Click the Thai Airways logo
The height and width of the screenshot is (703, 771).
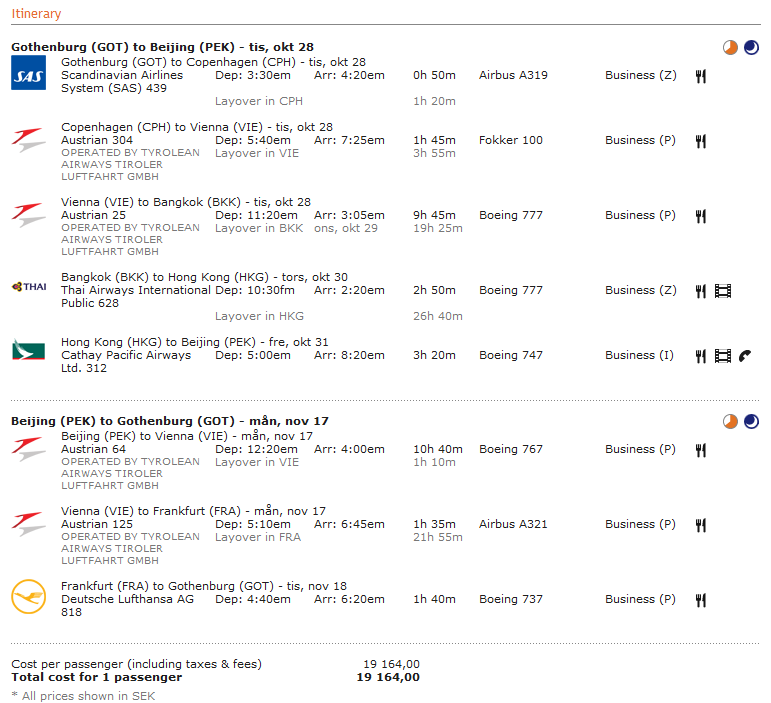pyautogui.click(x=28, y=287)
